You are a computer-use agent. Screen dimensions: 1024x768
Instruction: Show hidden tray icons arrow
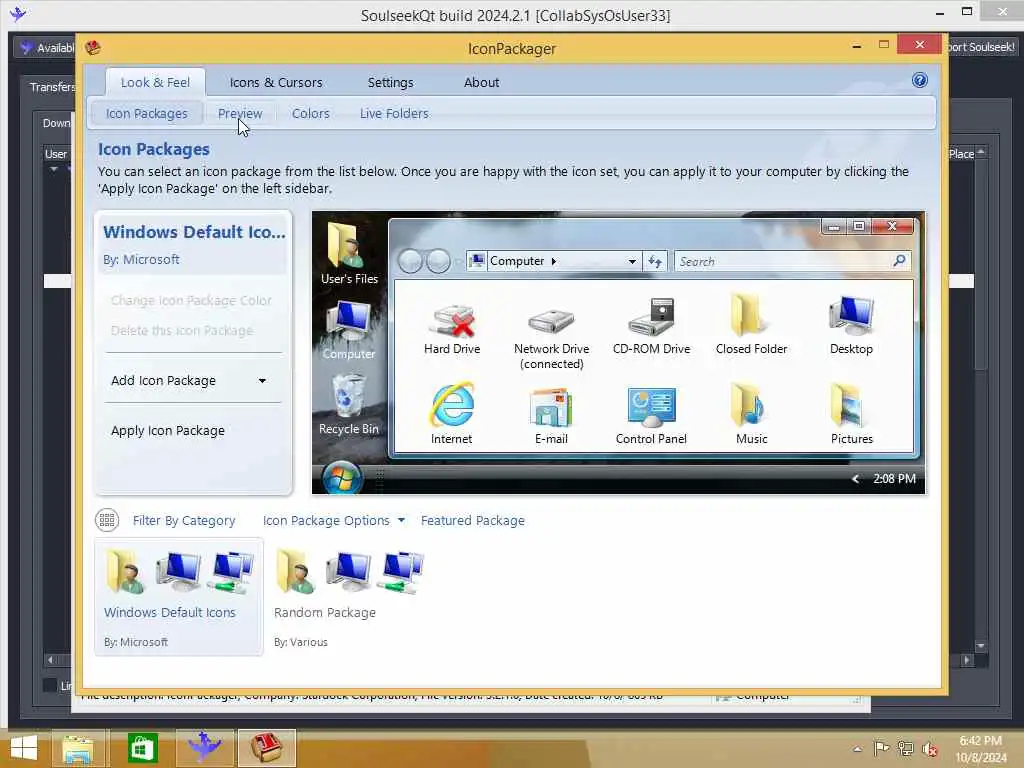[x=857, y=749]
